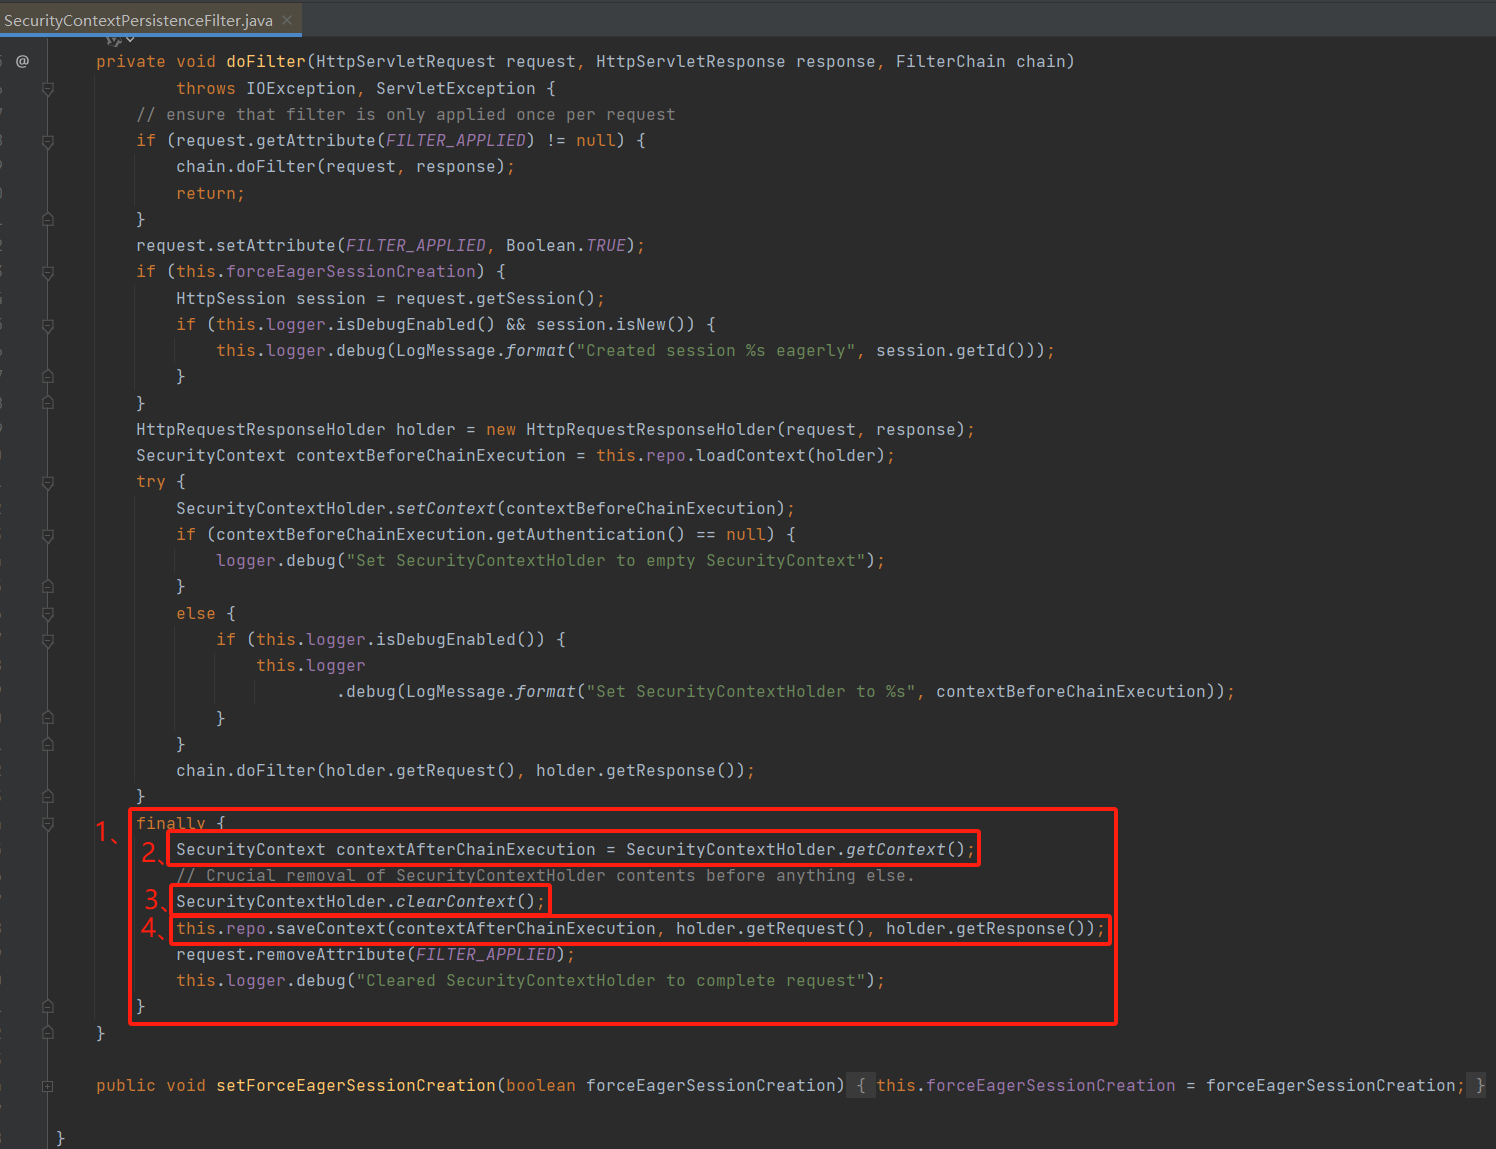Collapse the fold at 'if (this.forceEagerSessionCreation)' line
Image resolution: width=1496 pixels, height=1149 pixels.
tap(47, 272)
